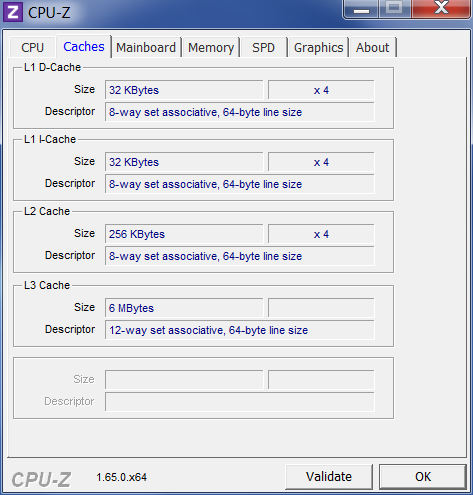
Task: Click the OK button
Action: pos(423,477)
